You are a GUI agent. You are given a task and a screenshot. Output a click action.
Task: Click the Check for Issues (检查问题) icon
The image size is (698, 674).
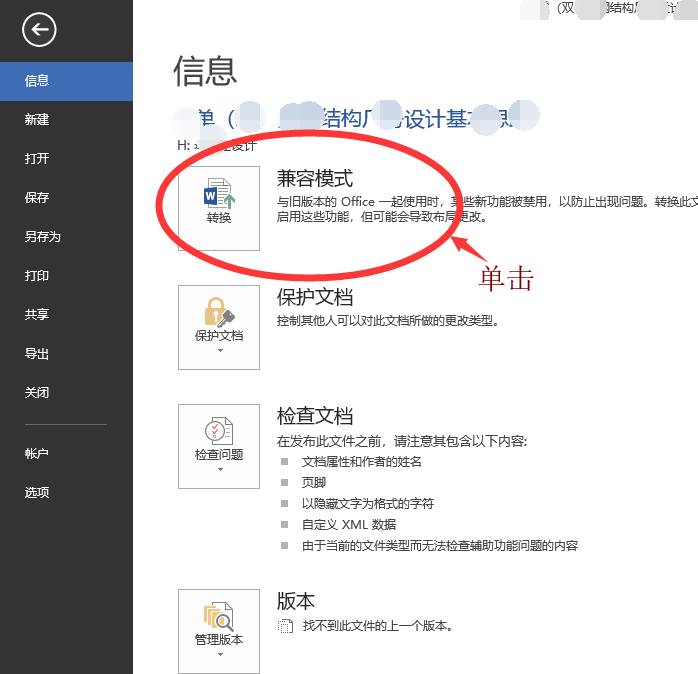[219, 430]
